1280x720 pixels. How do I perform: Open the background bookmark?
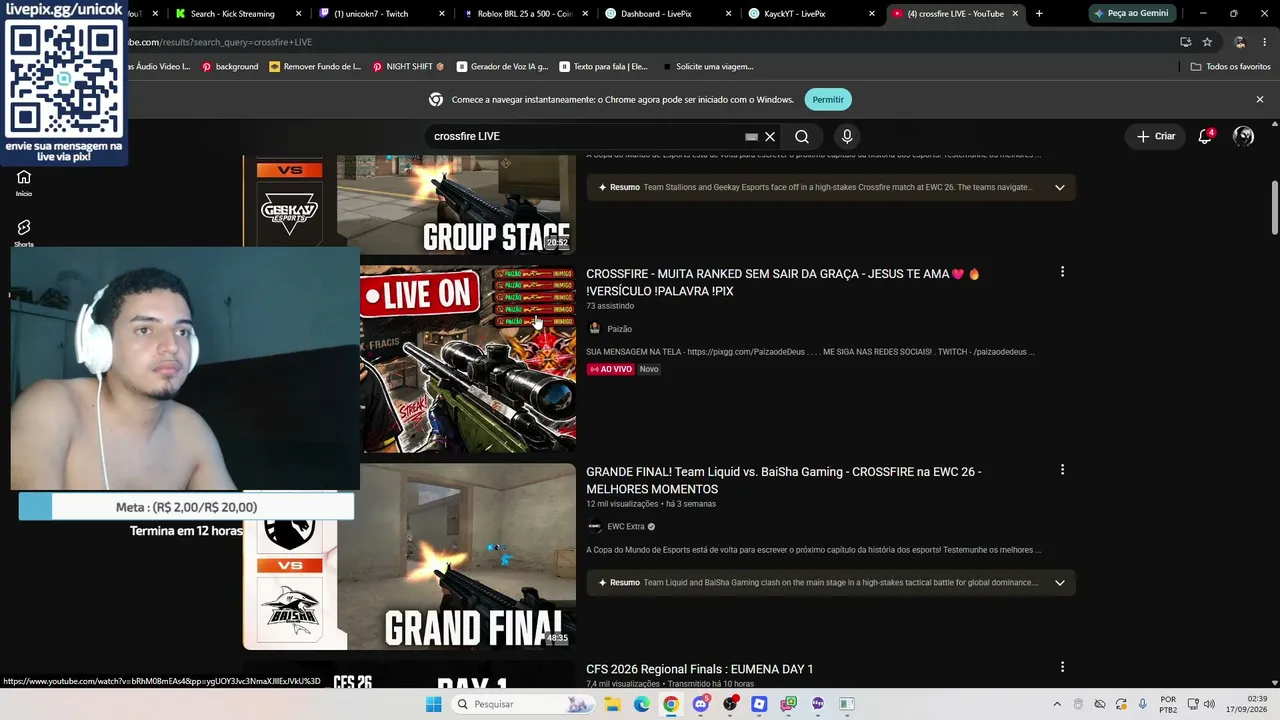[230, 66]
